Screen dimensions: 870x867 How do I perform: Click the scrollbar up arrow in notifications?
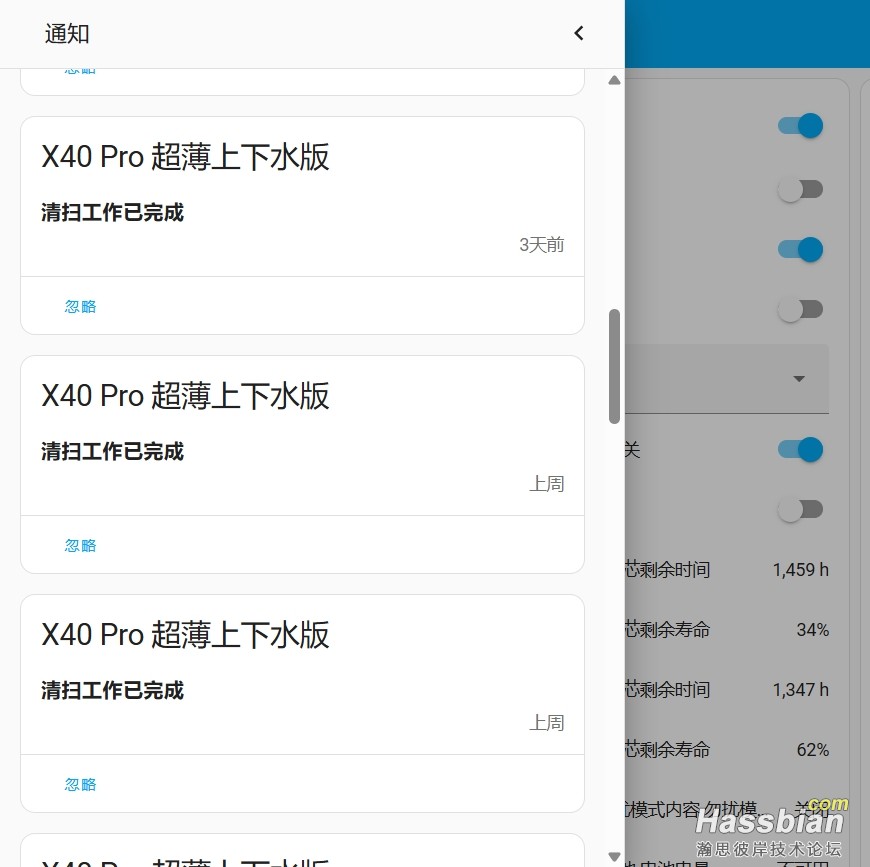614,80
